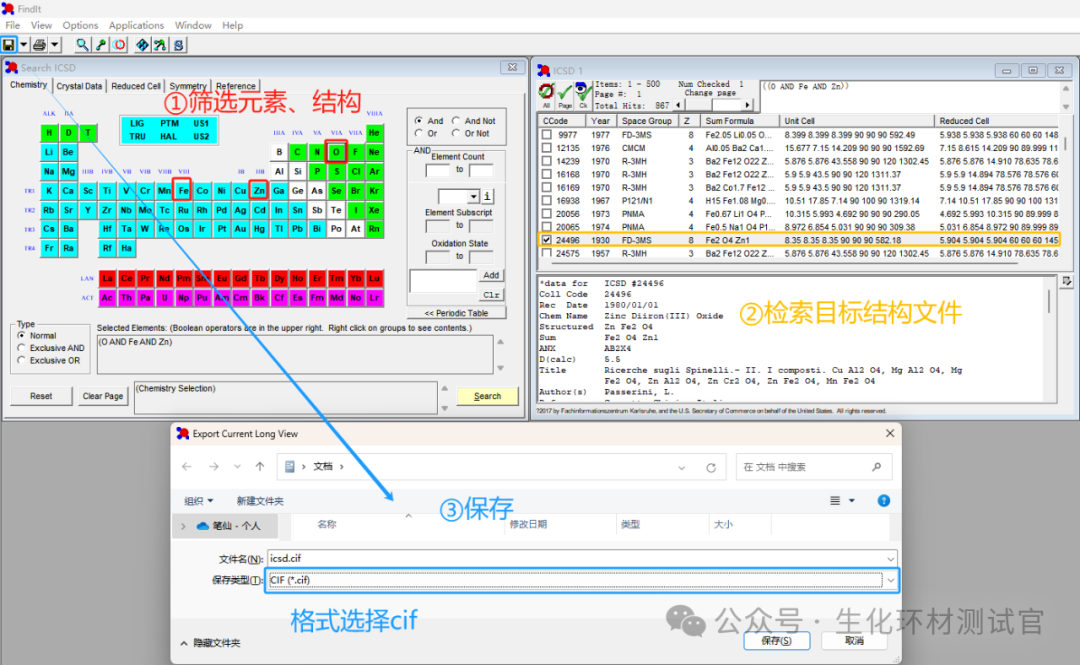The height and width of the screenshot is (665, 1080).
Task: Open the File menu
Action: 12,25
